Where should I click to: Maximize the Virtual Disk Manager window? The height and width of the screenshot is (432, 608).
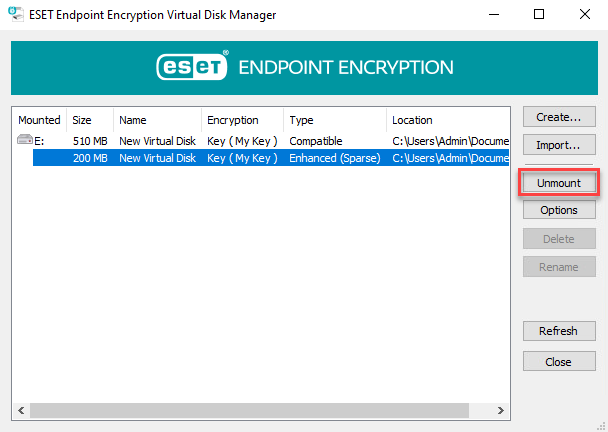pos(539,14)
